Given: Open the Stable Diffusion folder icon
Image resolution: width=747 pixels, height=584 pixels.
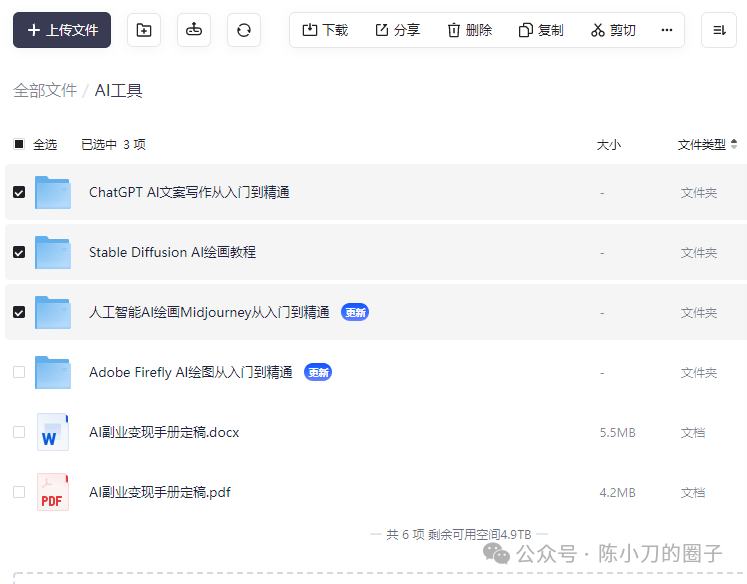Looking at the screenshot, I should pos(53,252).
